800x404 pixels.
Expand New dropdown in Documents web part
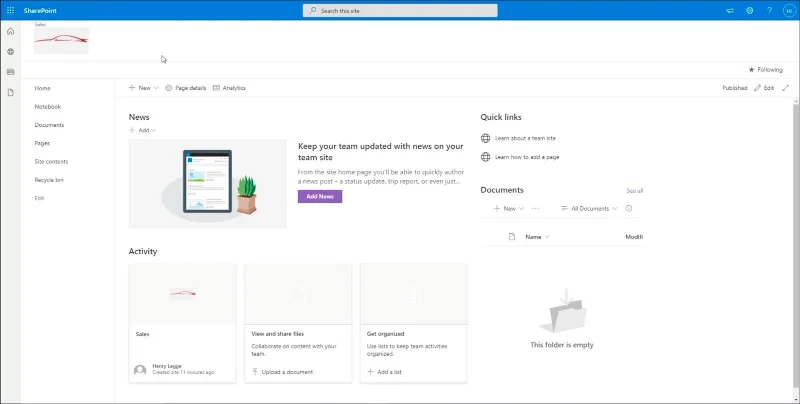tap(509, 209)
